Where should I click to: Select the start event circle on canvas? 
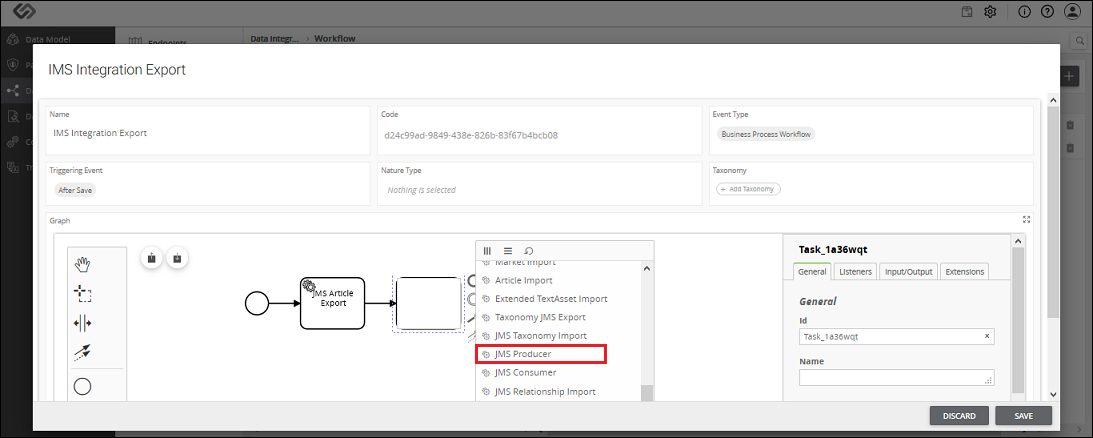(257, 303)
